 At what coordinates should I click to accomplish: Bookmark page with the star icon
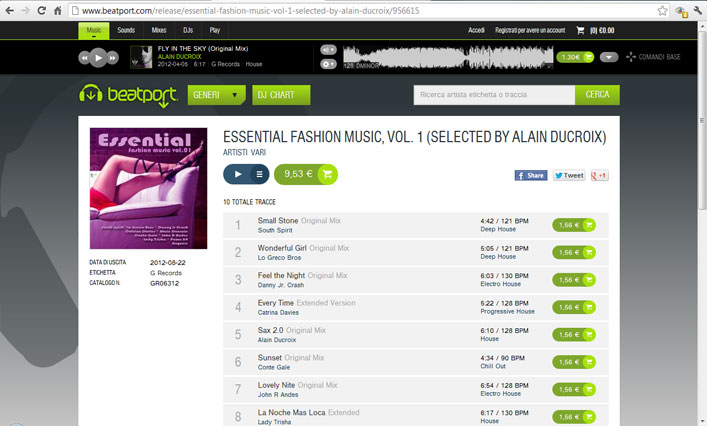click(x=662, y=10)
